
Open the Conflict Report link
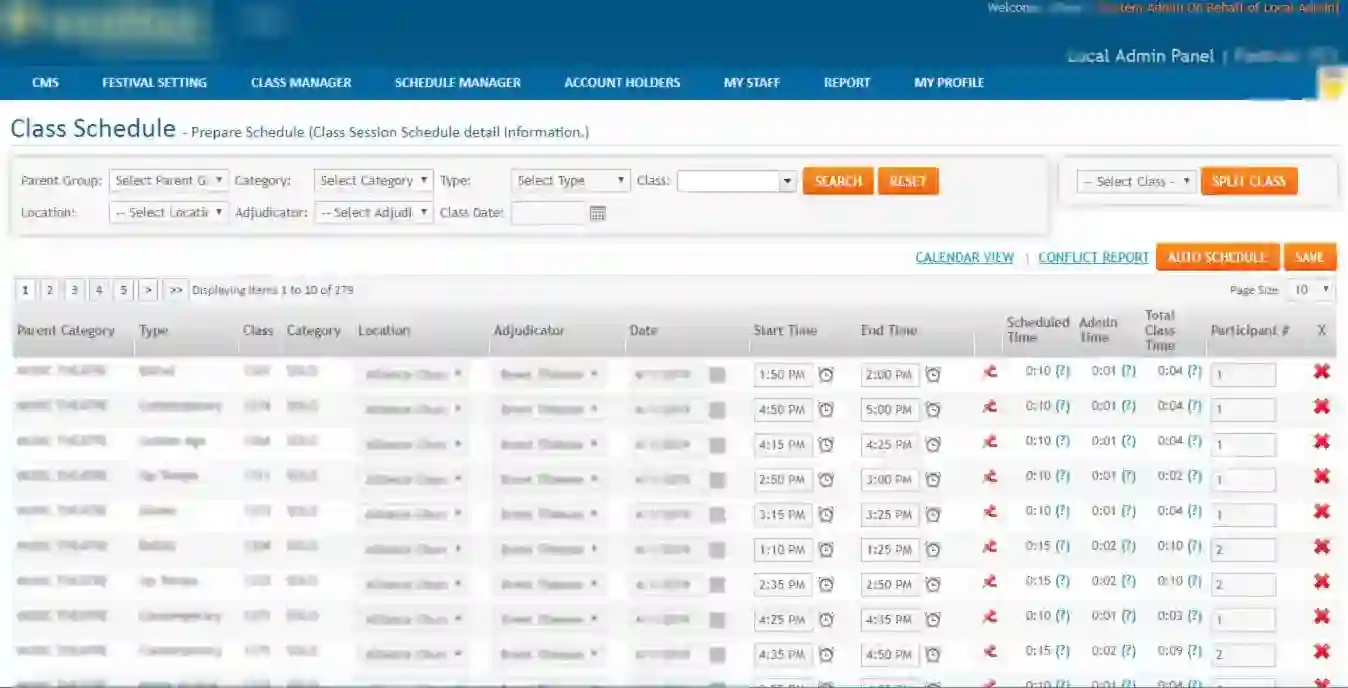pyautogui.click(x=1093, y=258)
